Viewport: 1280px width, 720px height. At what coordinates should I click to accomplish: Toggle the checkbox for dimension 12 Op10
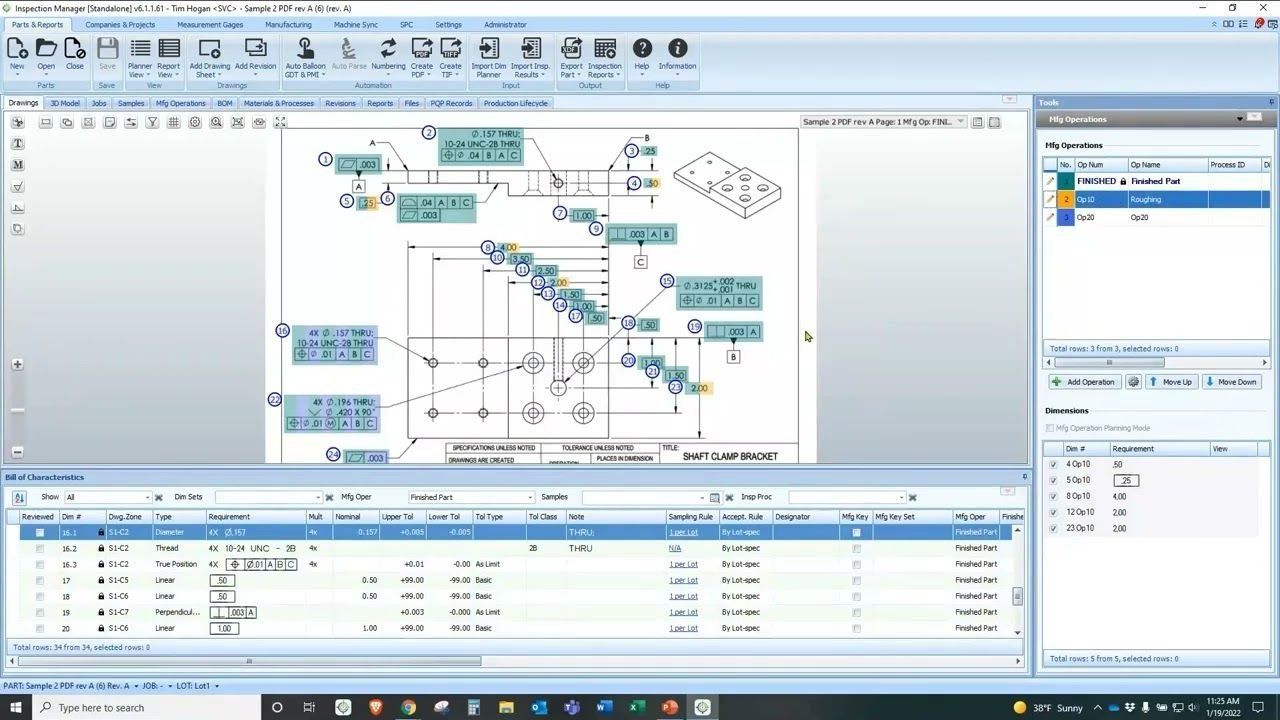pyautogui.click(x=1053, y=512)
